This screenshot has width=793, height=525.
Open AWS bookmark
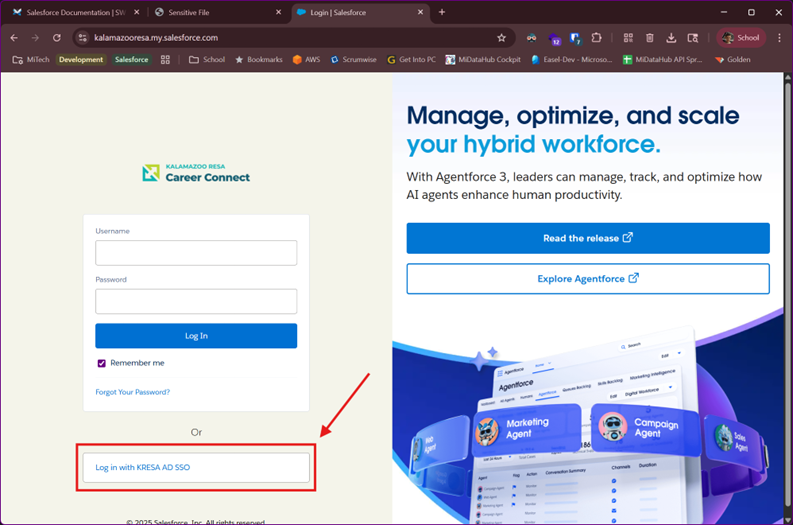point(306,60)
